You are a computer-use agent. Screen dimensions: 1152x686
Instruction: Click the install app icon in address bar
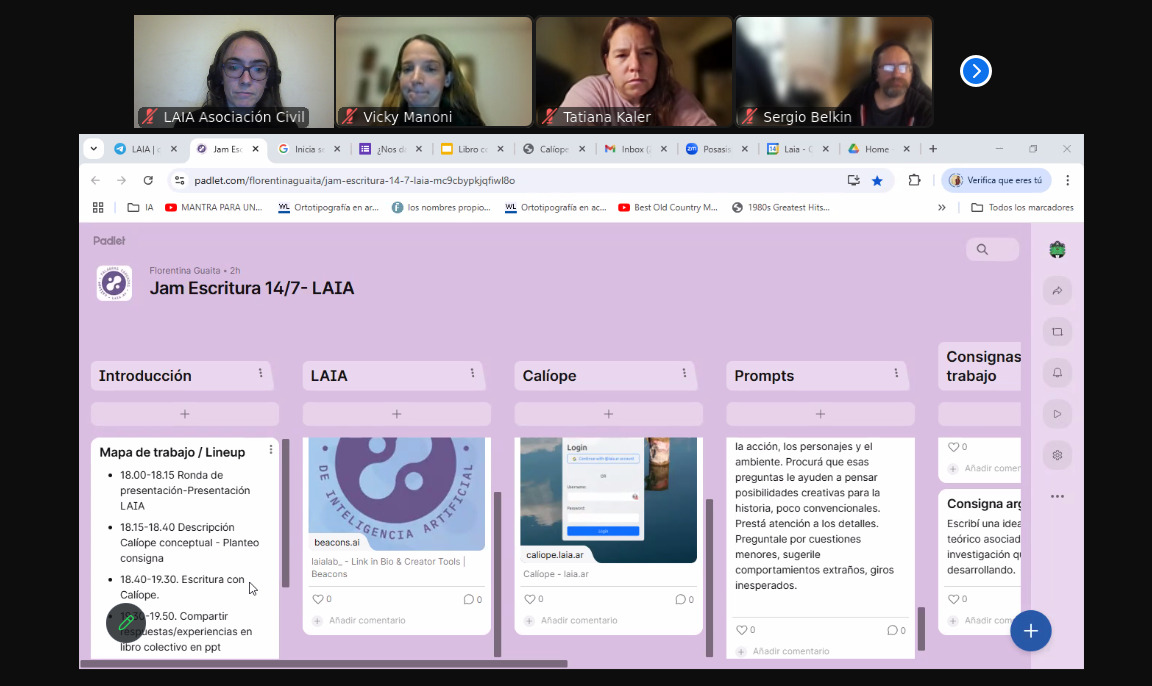pos(853,180)
